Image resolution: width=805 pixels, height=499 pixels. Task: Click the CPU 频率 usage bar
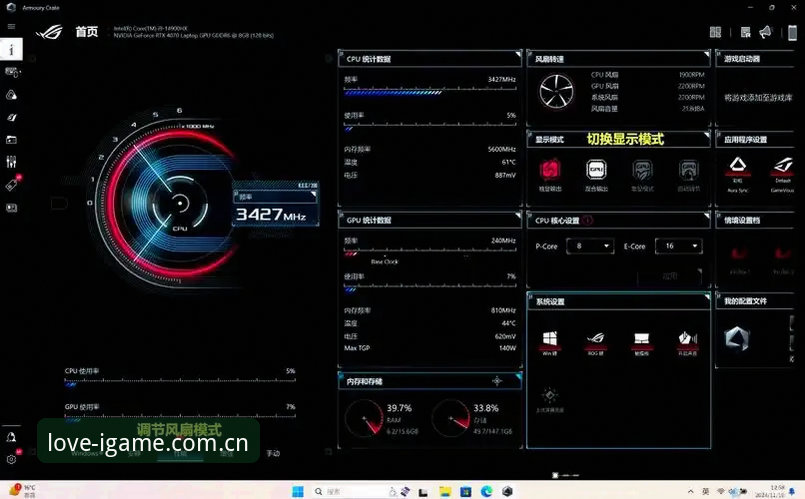pyautogui.click(x=430, y=93)
